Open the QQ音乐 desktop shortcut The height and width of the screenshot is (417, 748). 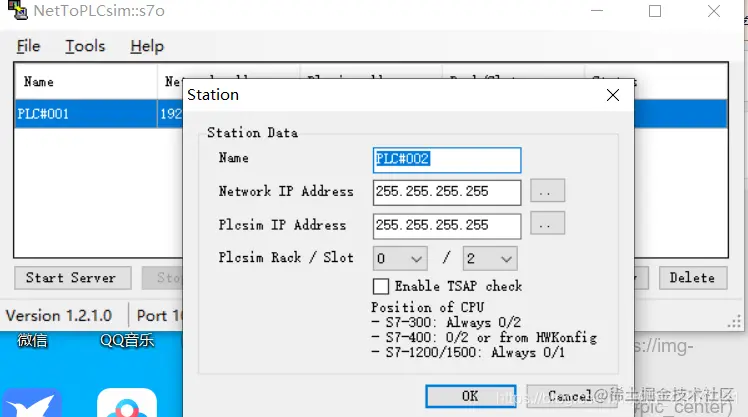coord(127,341)
